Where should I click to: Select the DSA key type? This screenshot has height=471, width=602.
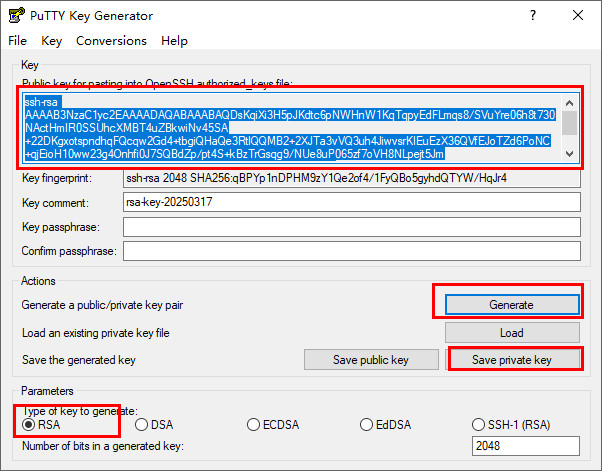point(154,425)
